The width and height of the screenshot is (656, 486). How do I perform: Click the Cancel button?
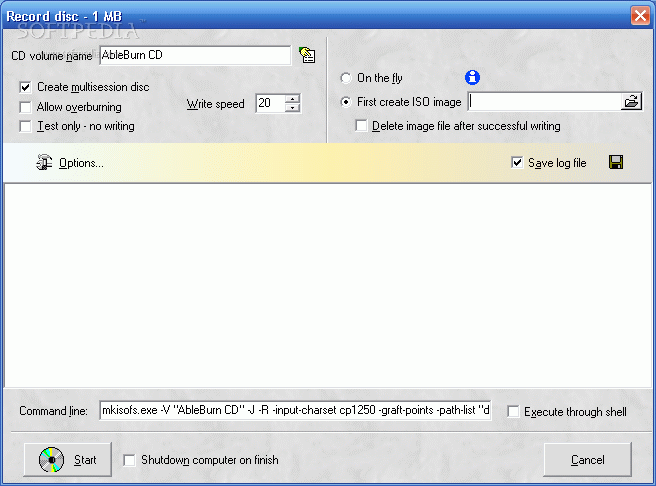(587, 460)
